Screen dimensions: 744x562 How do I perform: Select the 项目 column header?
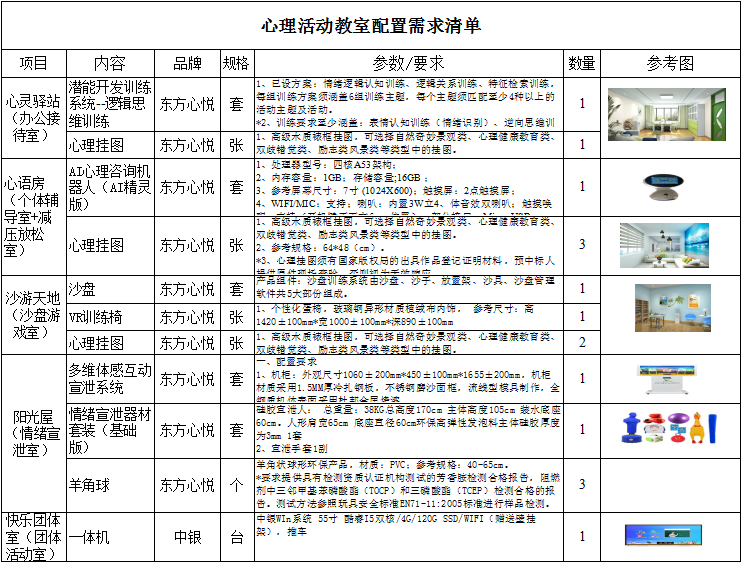pos(34,63)
